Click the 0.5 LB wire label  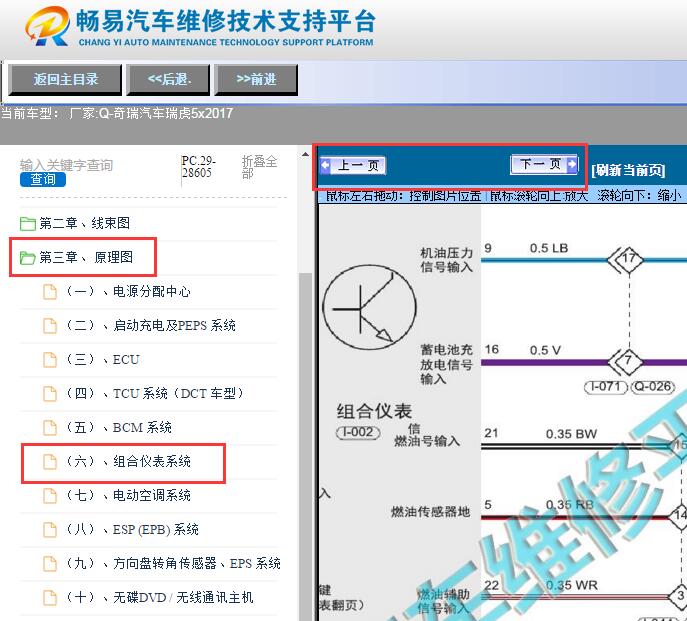point(549,248)
